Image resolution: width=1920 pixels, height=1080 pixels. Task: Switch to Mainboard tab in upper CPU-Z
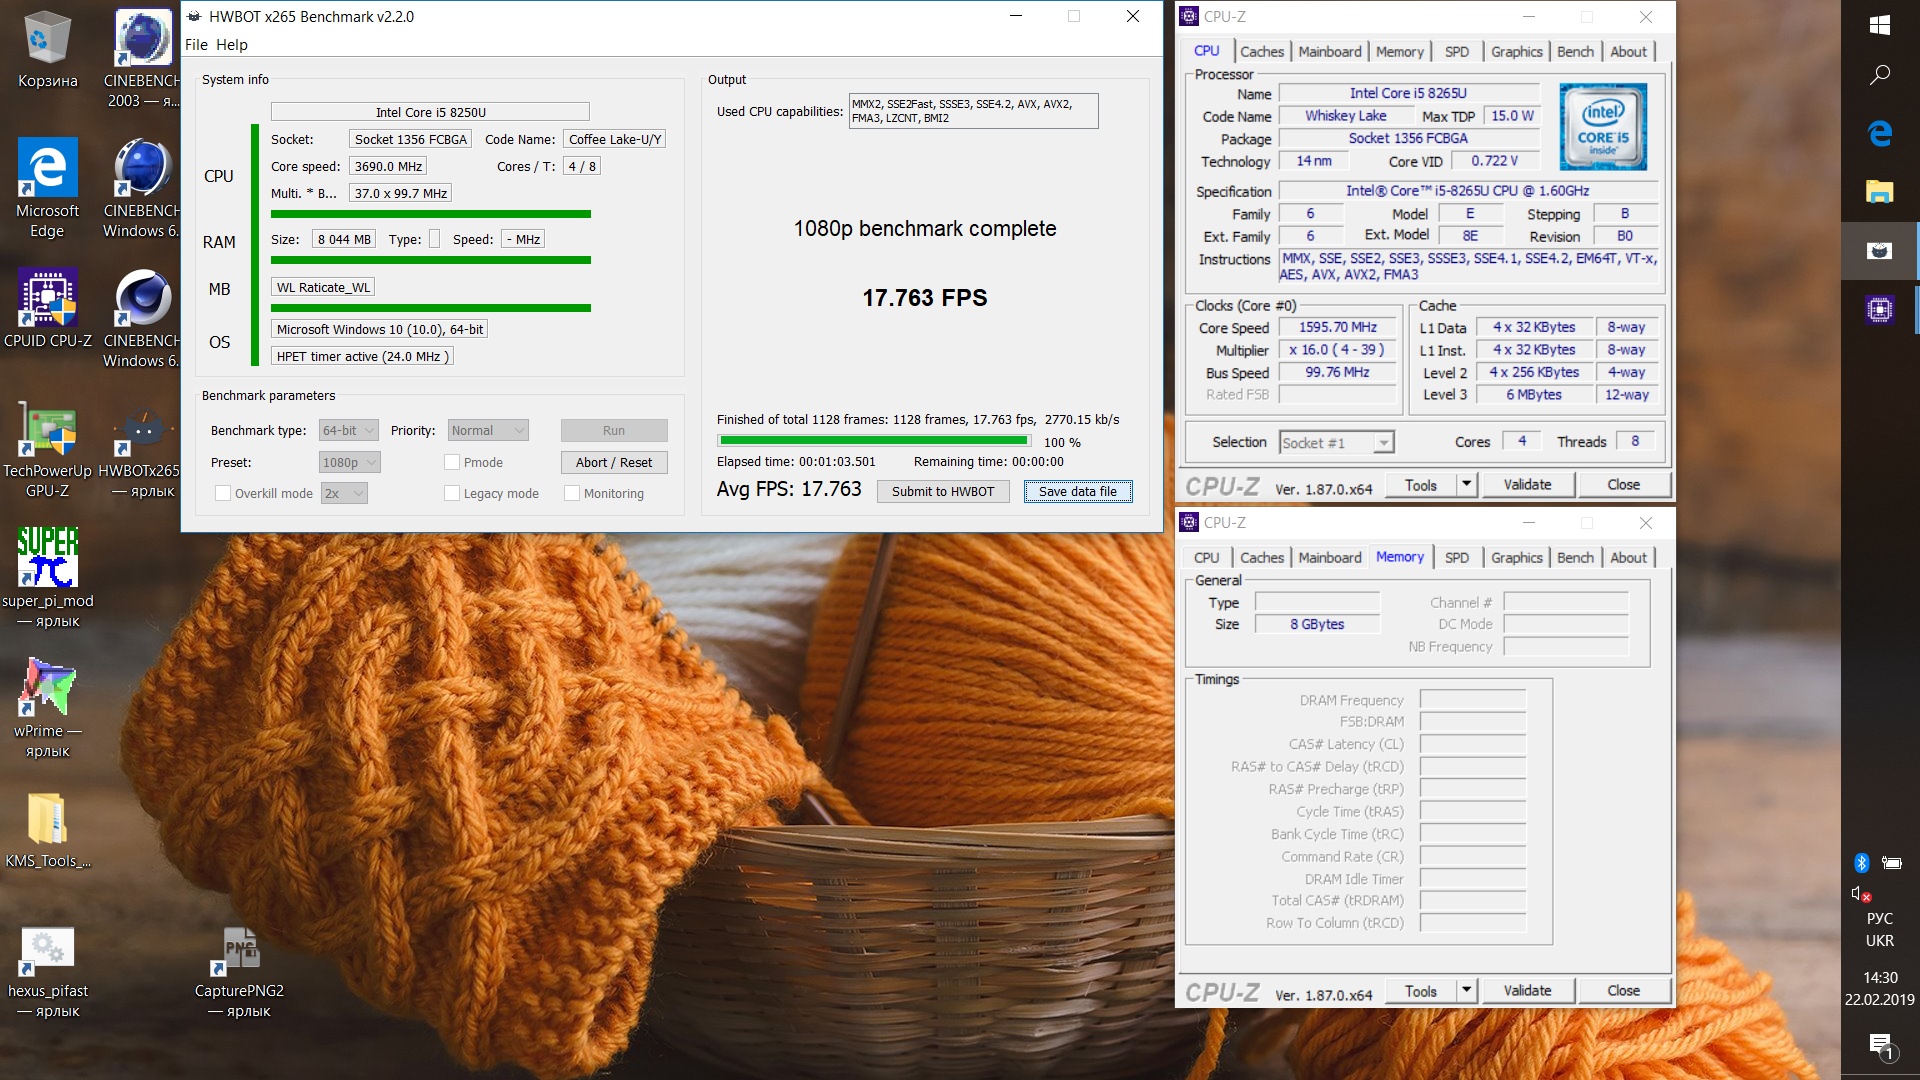(1329, 51)
